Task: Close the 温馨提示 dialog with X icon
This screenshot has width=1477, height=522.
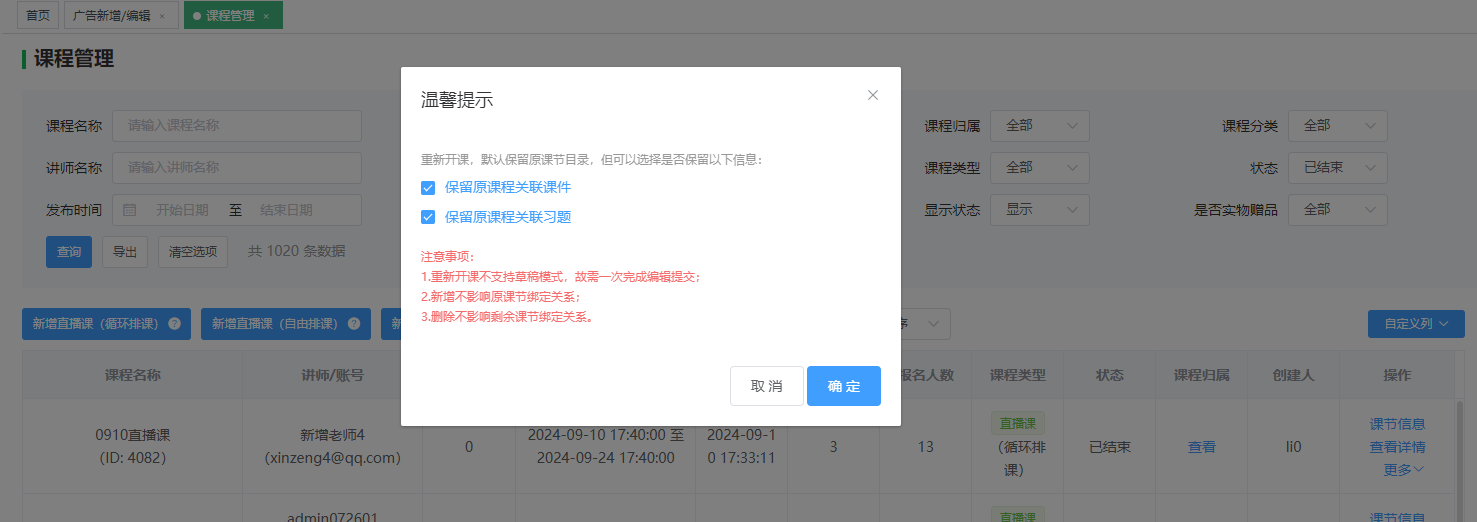Action: [x=873, y=95]
